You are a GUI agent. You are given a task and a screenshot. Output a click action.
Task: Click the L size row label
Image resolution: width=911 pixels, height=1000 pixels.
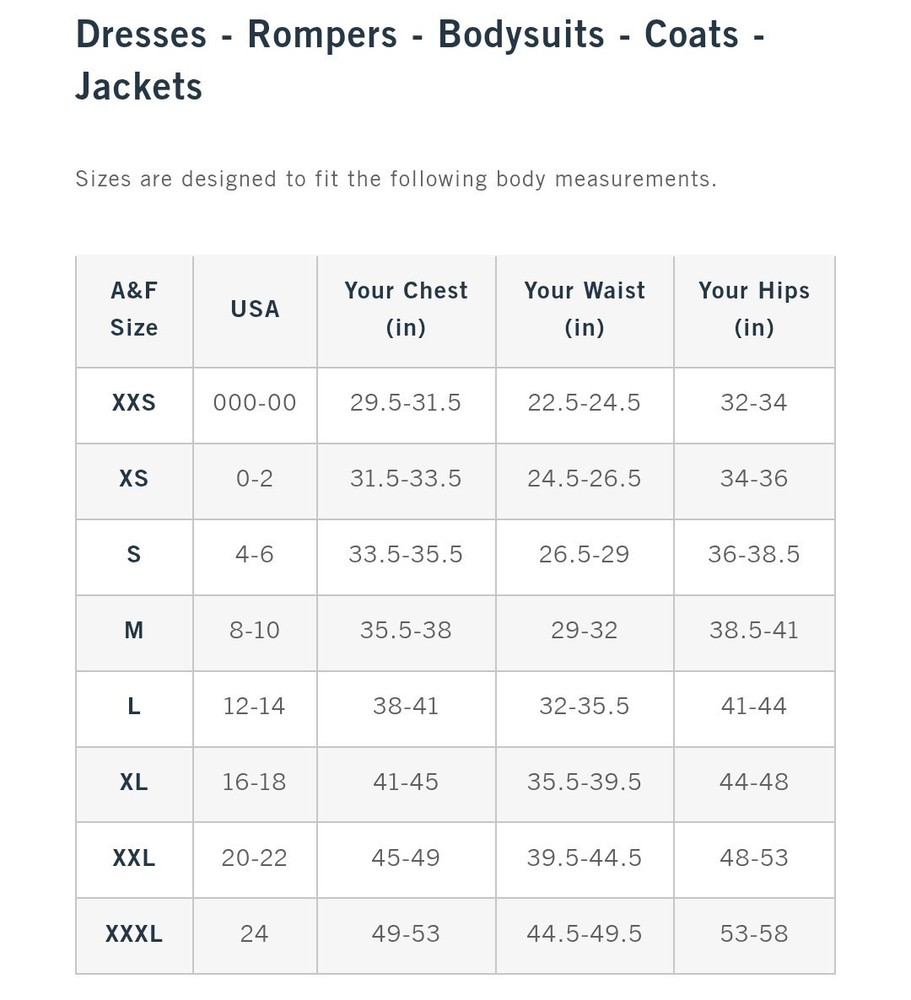134,707
